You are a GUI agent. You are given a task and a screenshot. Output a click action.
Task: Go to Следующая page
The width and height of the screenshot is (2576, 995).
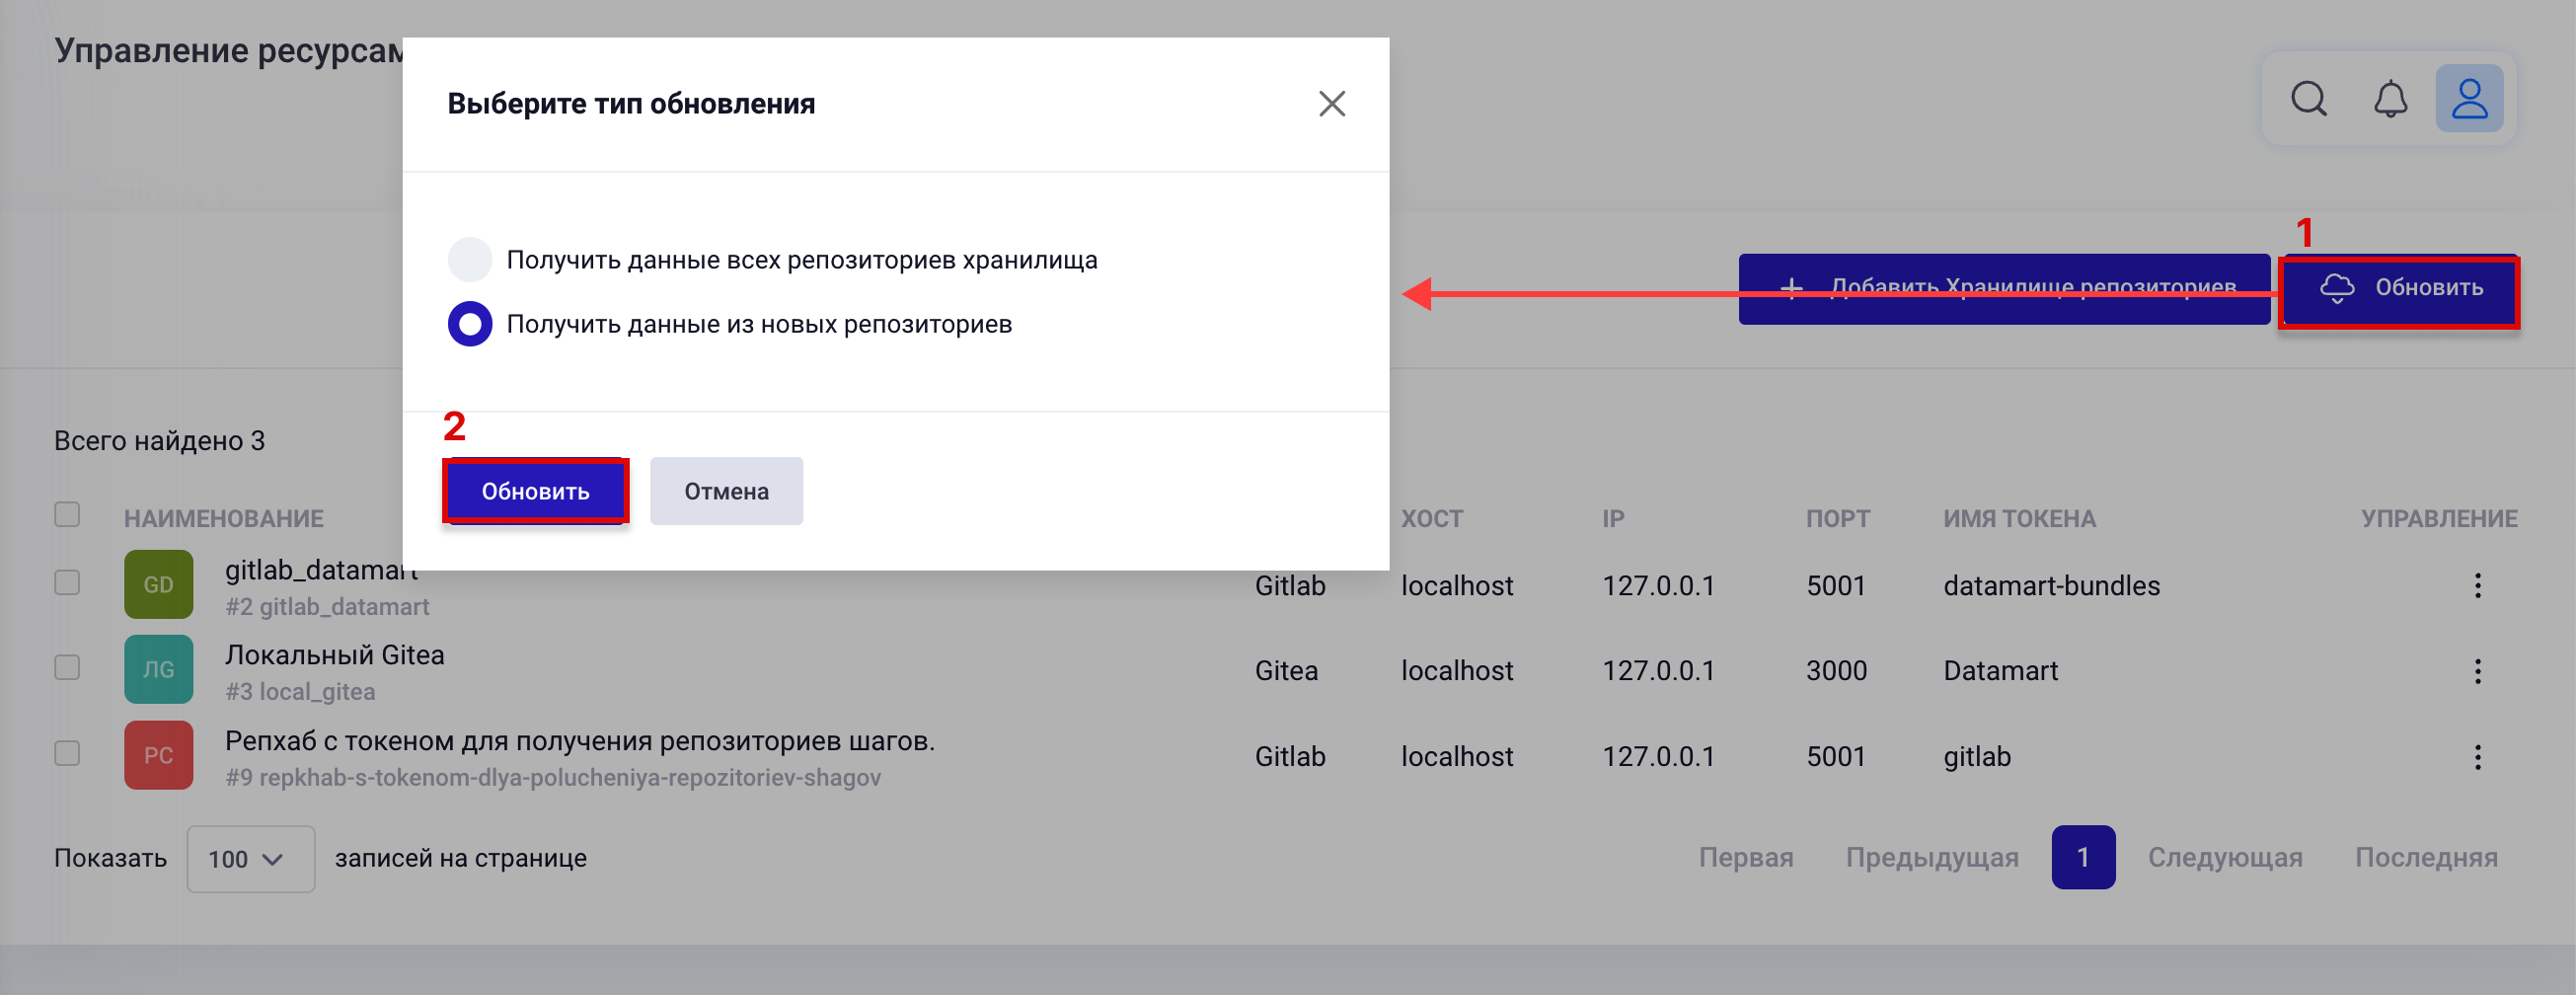(2226, 857)
